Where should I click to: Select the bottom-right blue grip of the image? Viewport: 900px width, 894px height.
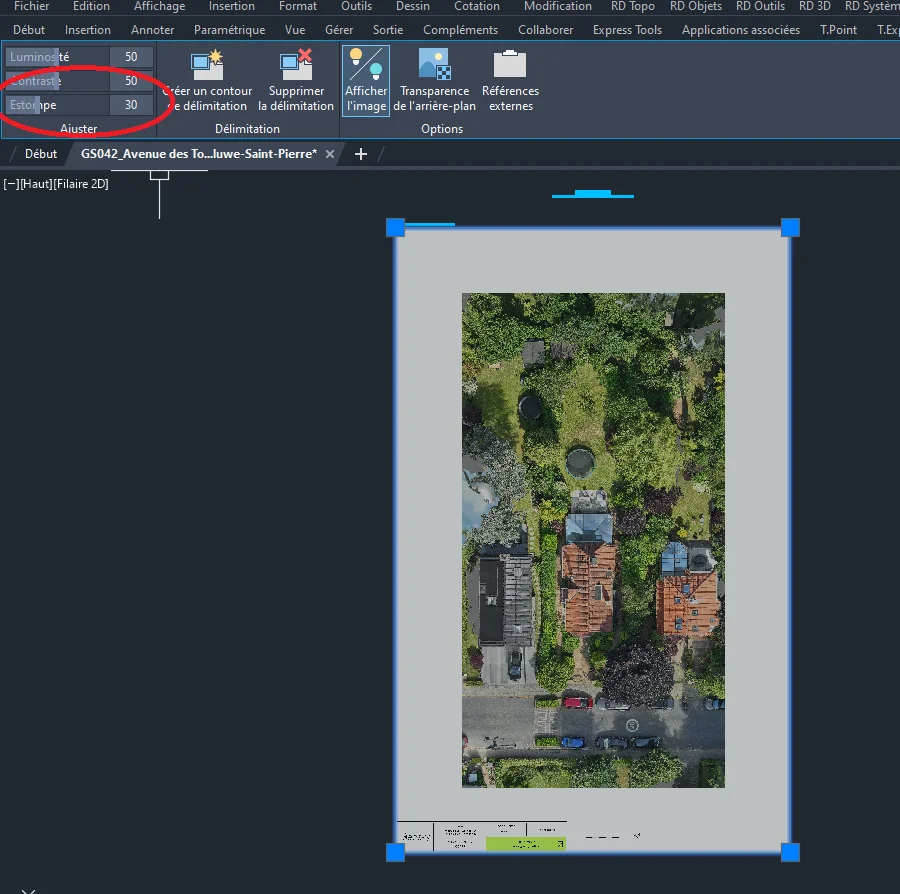[x=790, y=852]
